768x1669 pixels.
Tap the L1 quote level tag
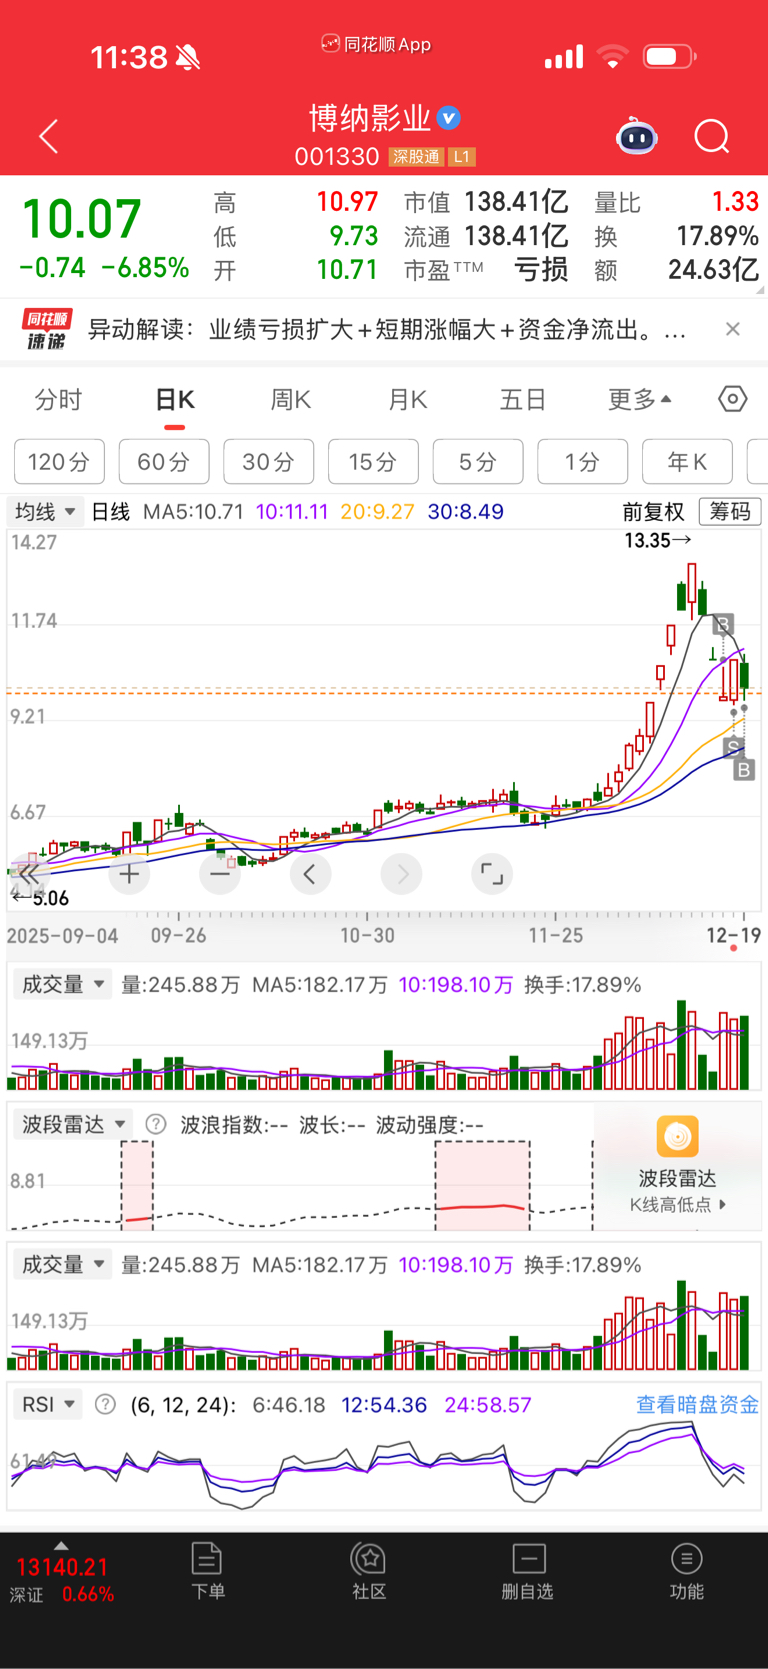pyautogui.click(x=461, y=157)
